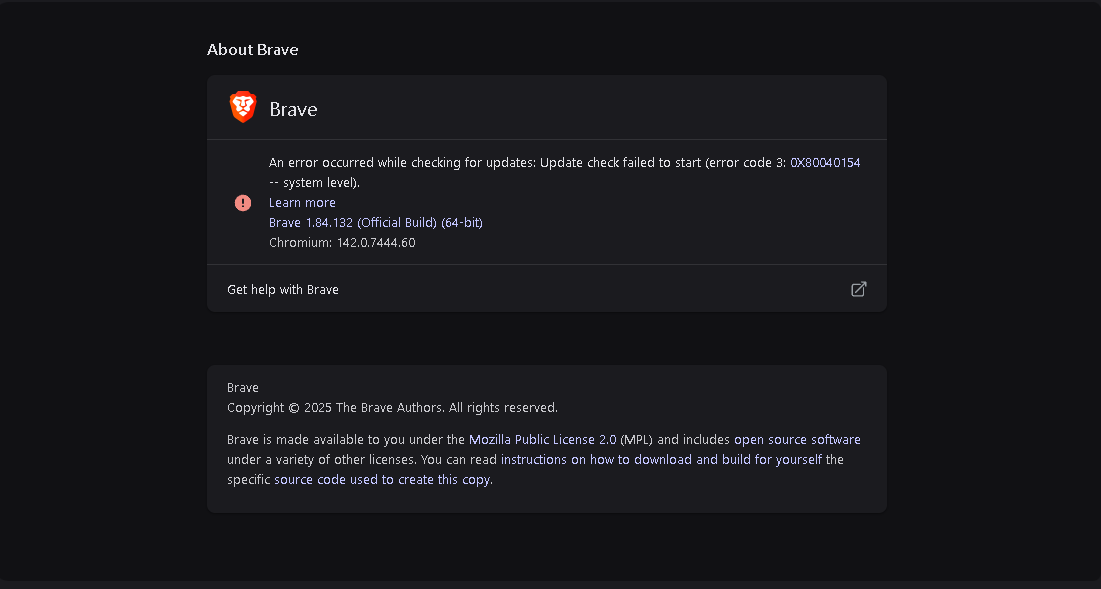Screen dimensions: 1101x589
Task: Open the Learn more link
Action: 302,202
